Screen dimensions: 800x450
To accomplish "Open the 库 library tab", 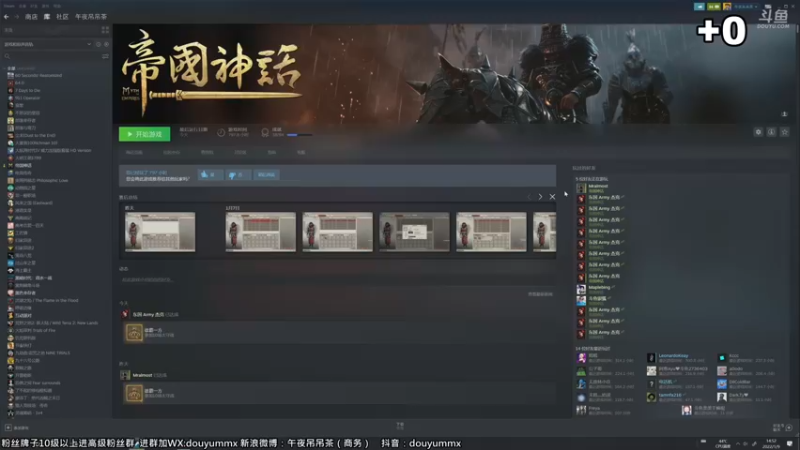I will pos(47,17).
